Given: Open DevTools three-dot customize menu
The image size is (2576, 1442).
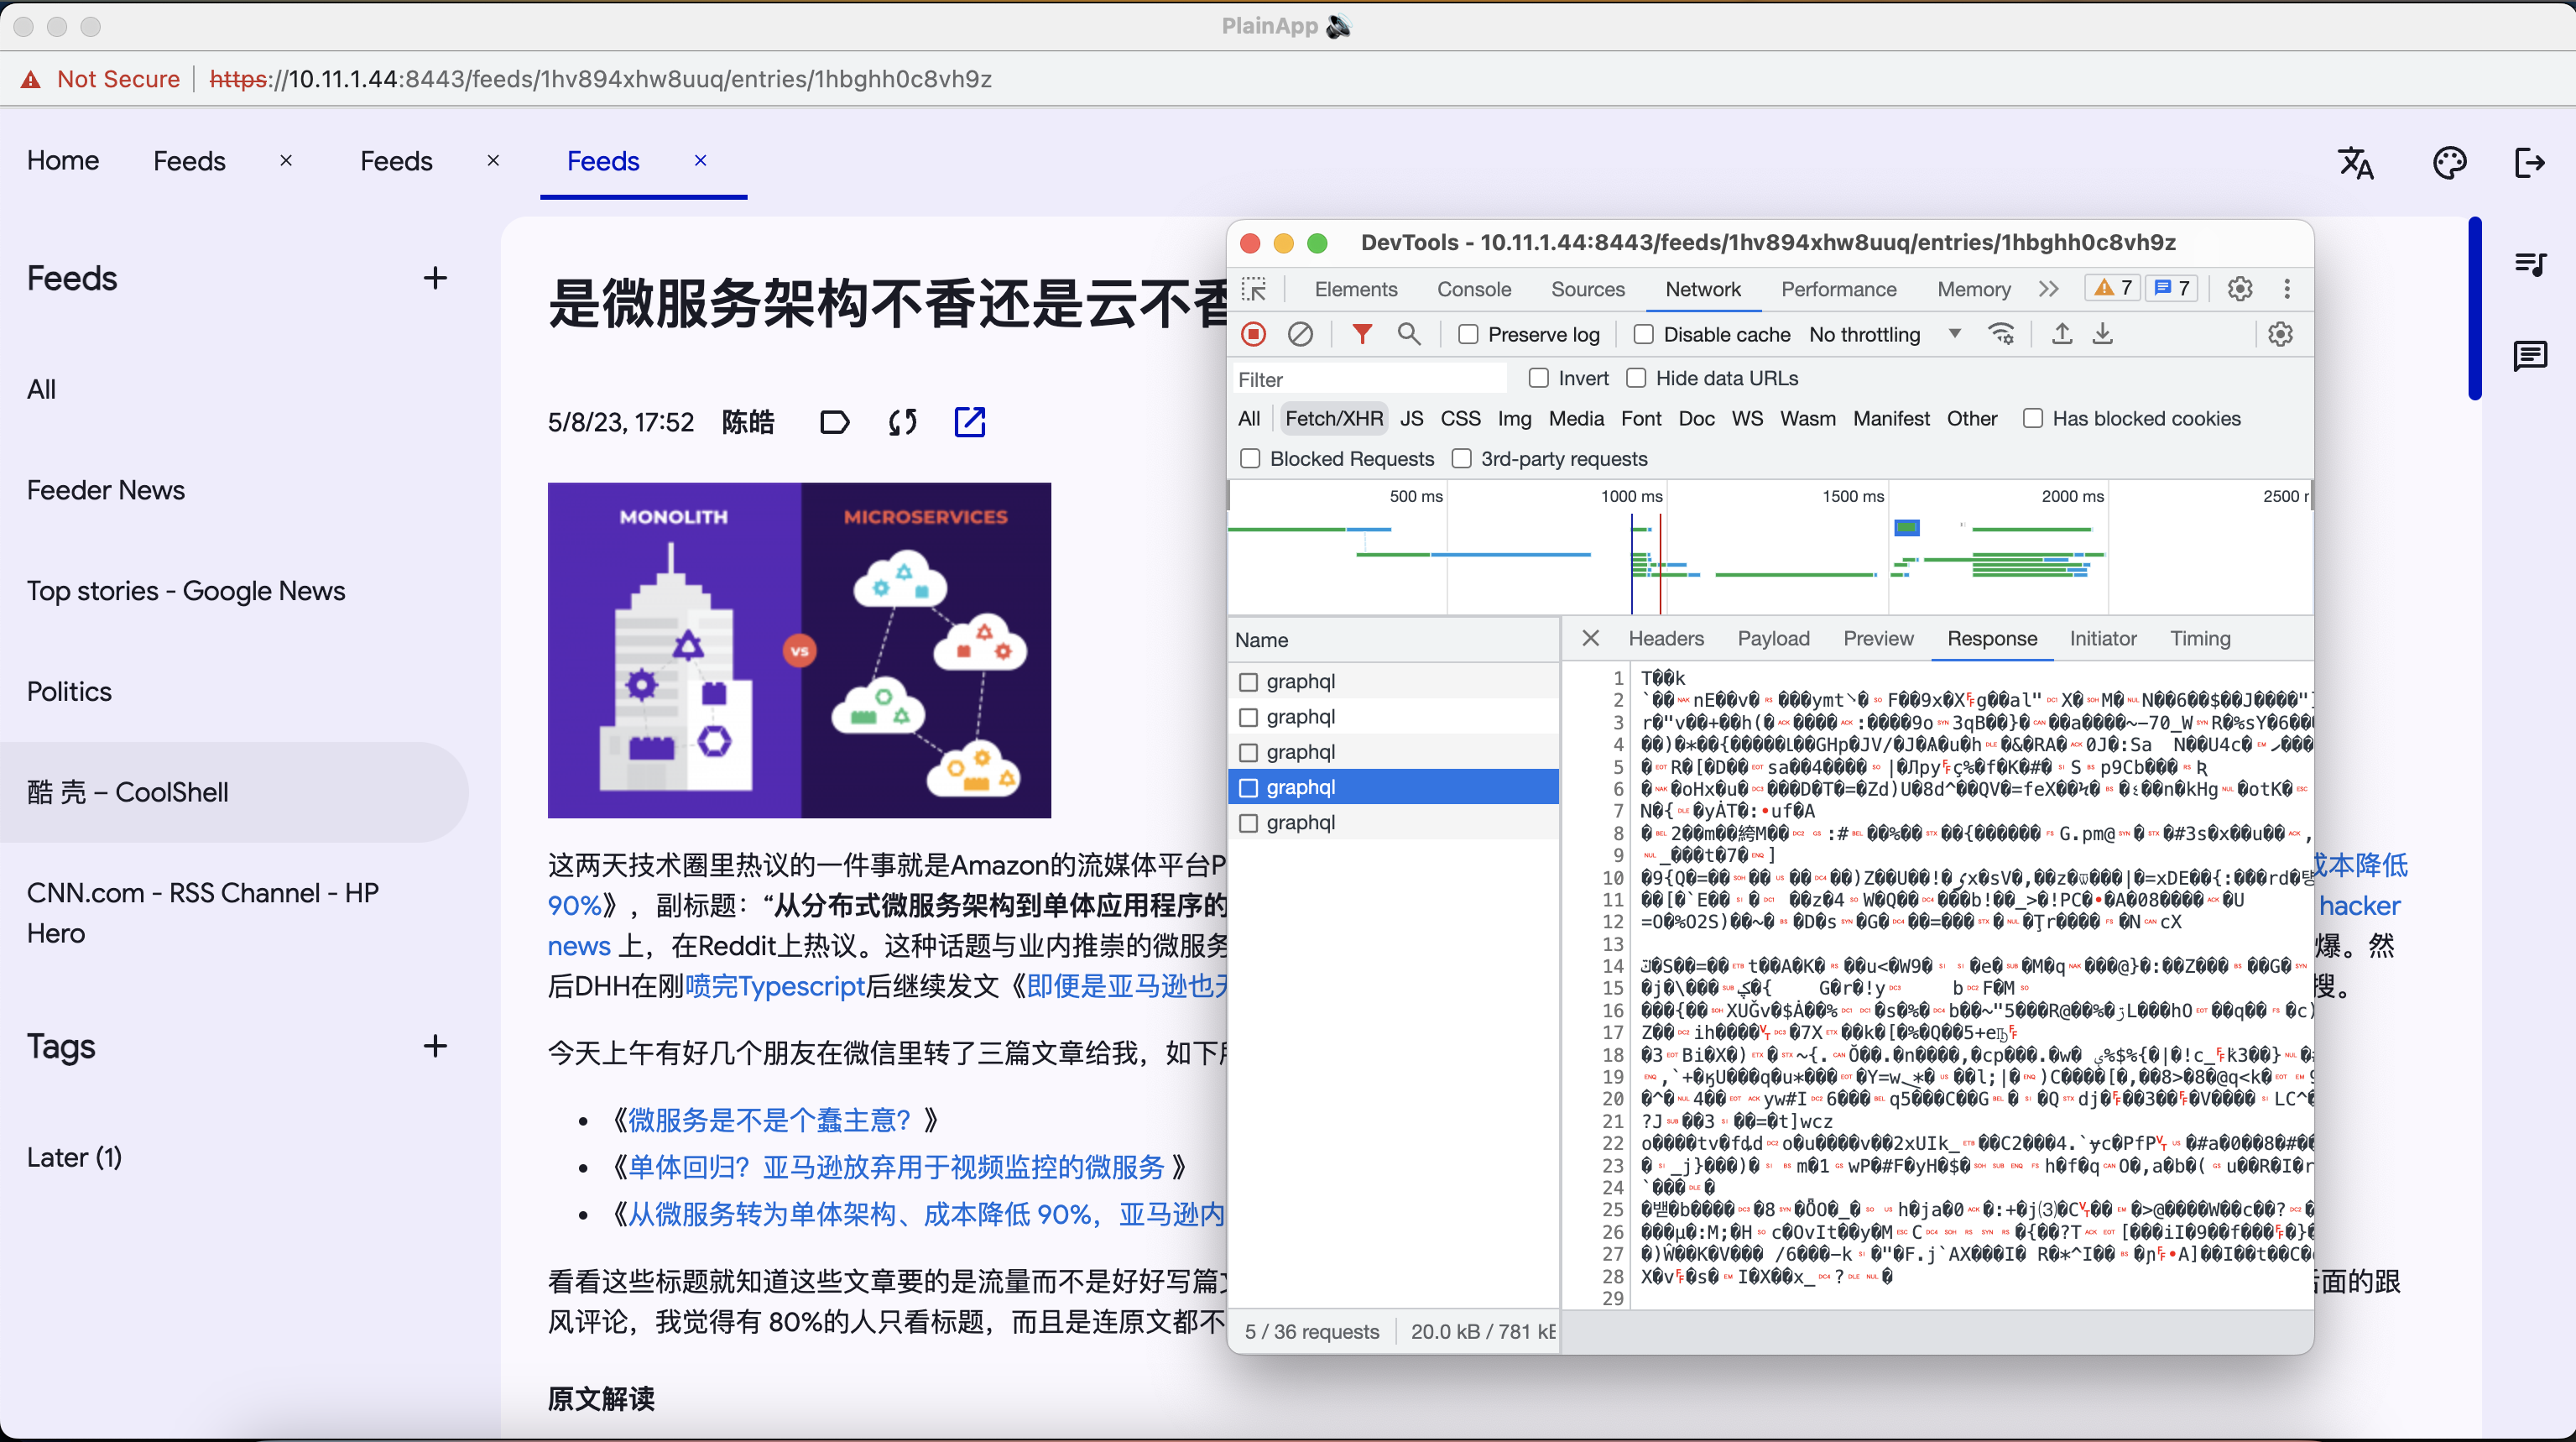Looking at the screenshot, I should 2287,289.
